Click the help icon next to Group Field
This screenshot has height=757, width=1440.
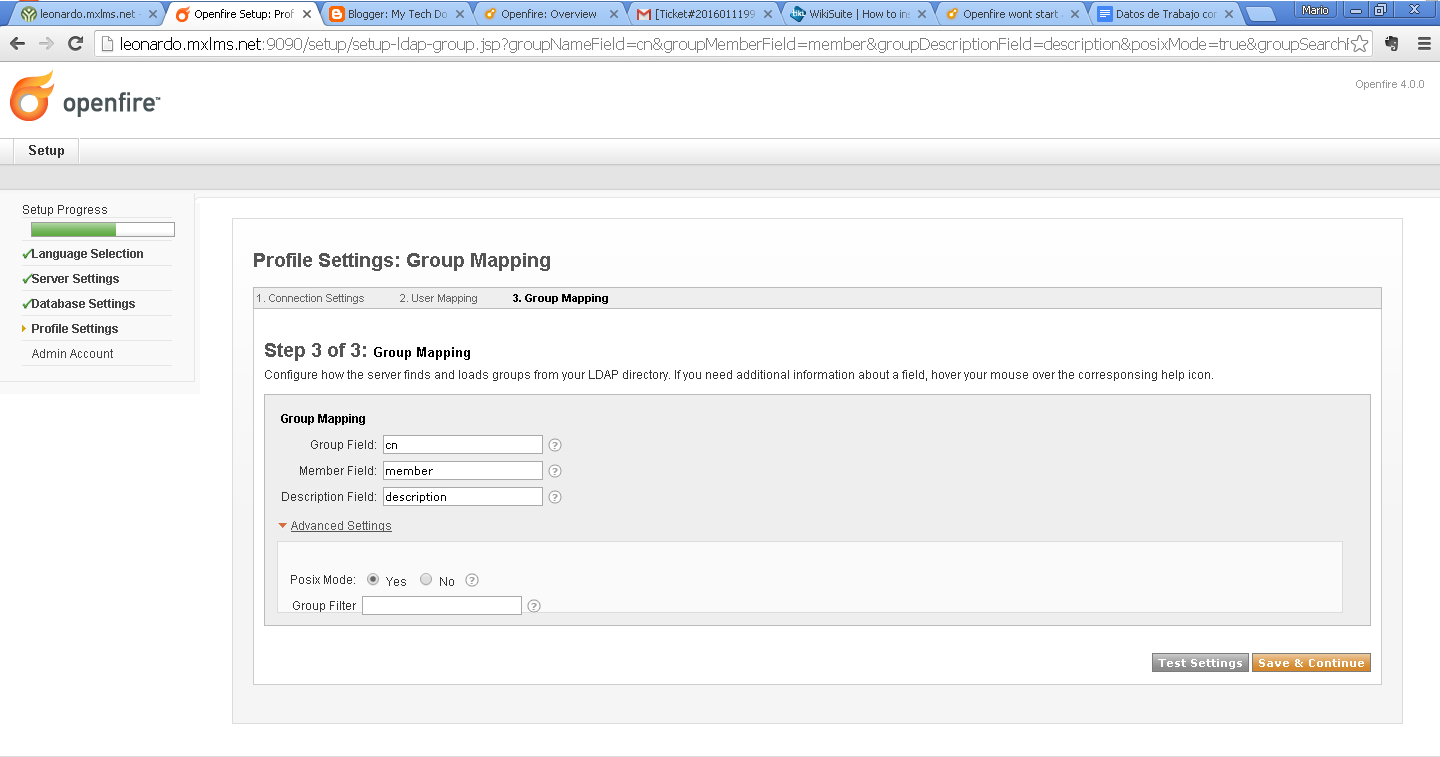[555, 445]
